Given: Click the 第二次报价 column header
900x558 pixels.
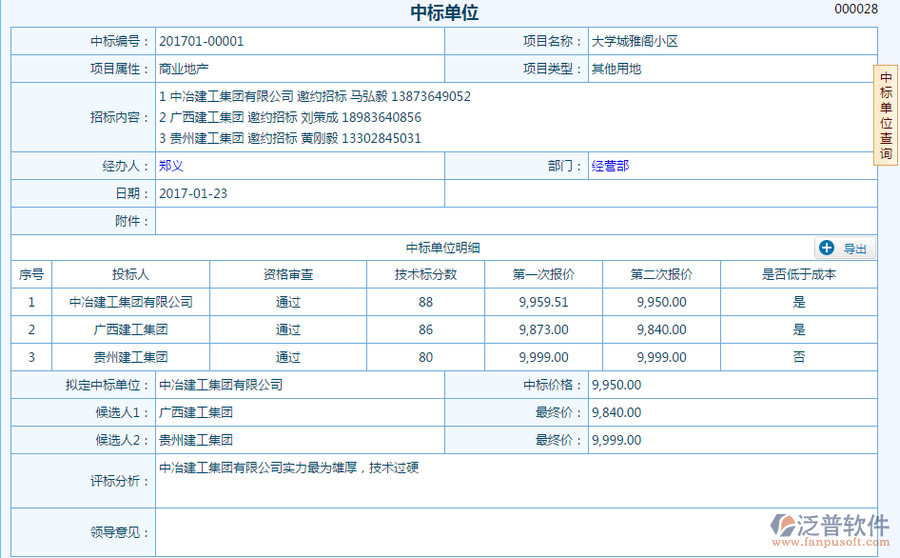Looking at the screenshot, I should (661, 274).
